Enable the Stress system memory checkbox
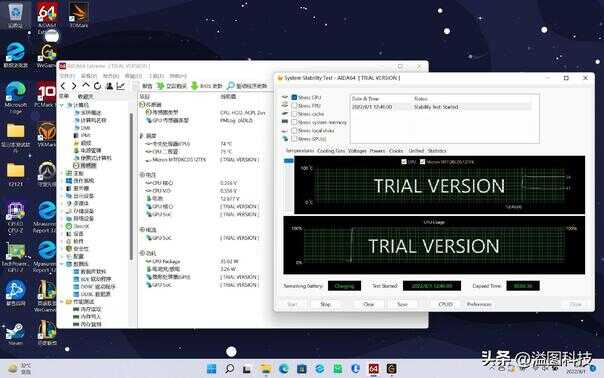 (294, 122)
